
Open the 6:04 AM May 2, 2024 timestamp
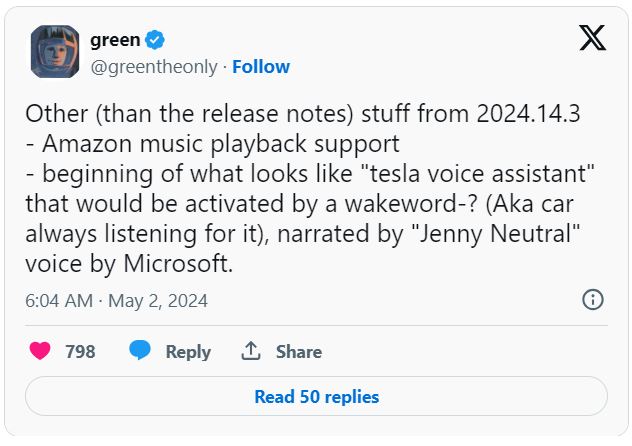[116, 300]
